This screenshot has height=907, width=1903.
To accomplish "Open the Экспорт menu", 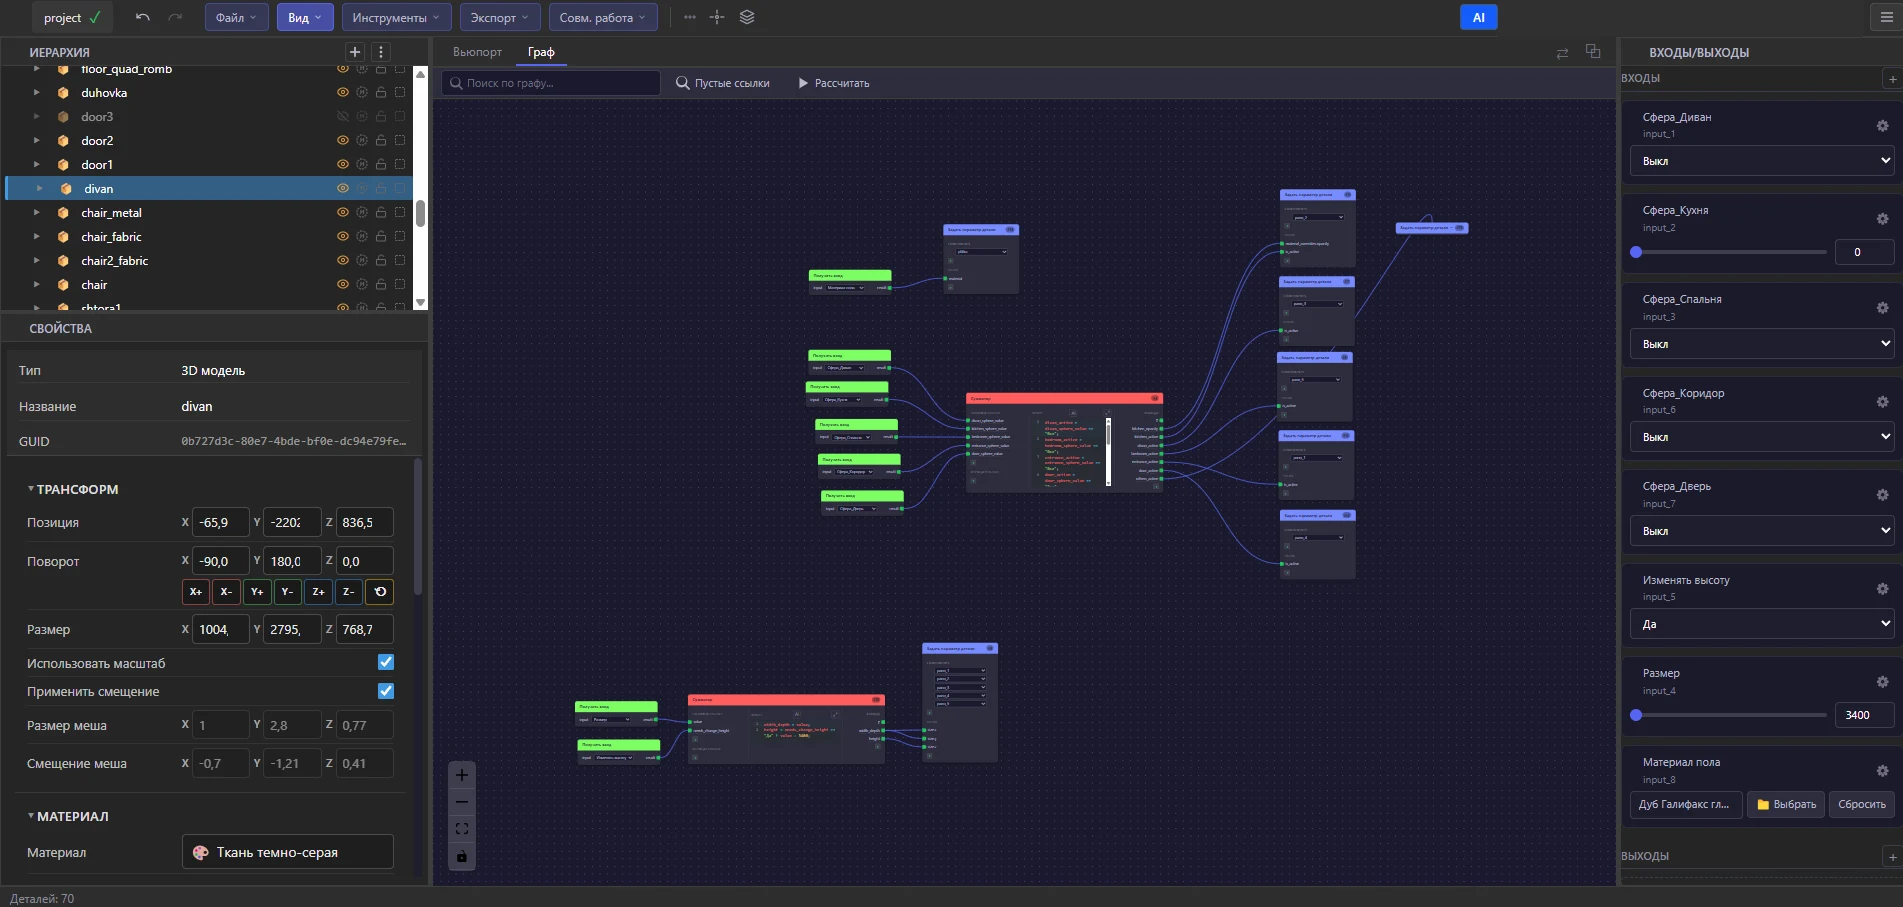I will tap(500, 18).
